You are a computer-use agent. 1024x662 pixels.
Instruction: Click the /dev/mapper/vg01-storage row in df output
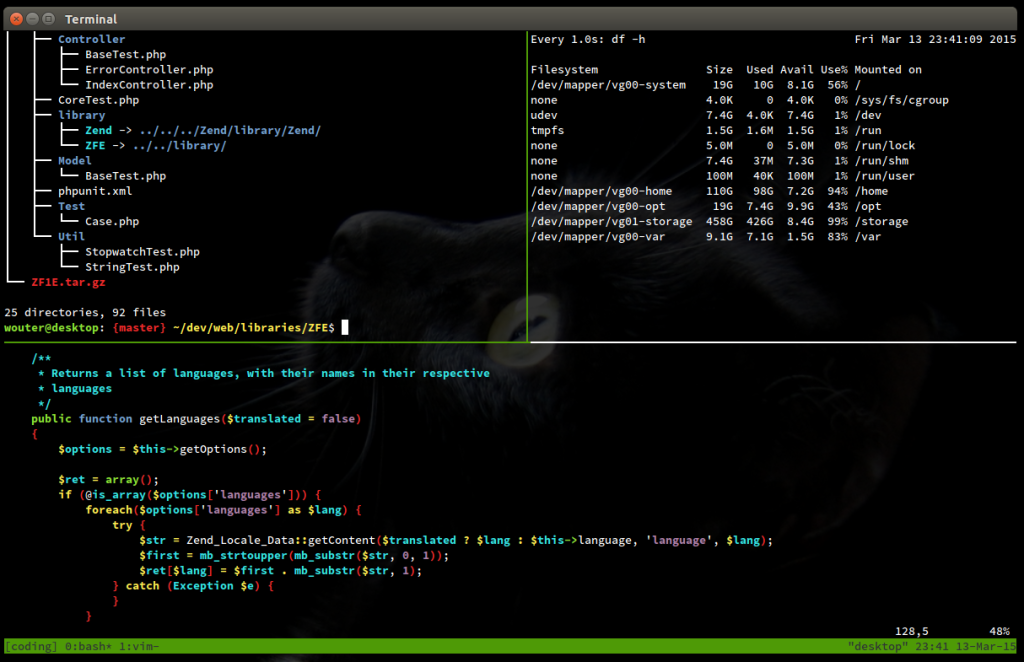[x=607, y=221]
